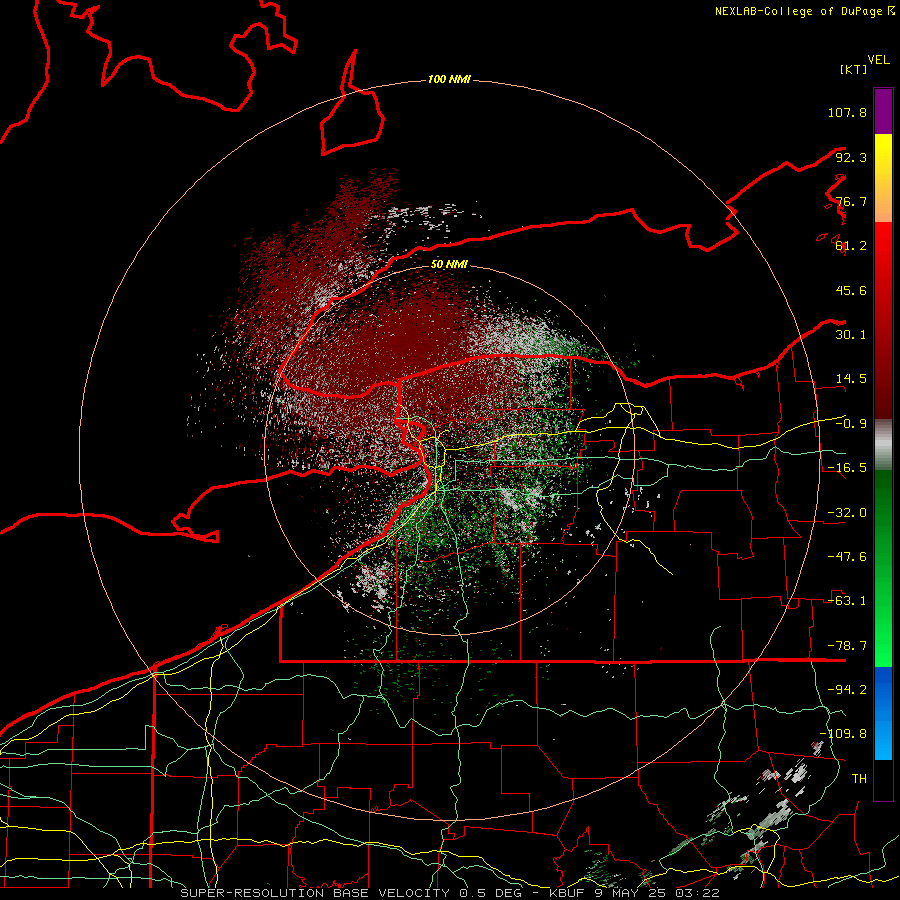Click the -78.7 legend value
The height and width of the screenshot is (900, 900).
click(847, 646)
